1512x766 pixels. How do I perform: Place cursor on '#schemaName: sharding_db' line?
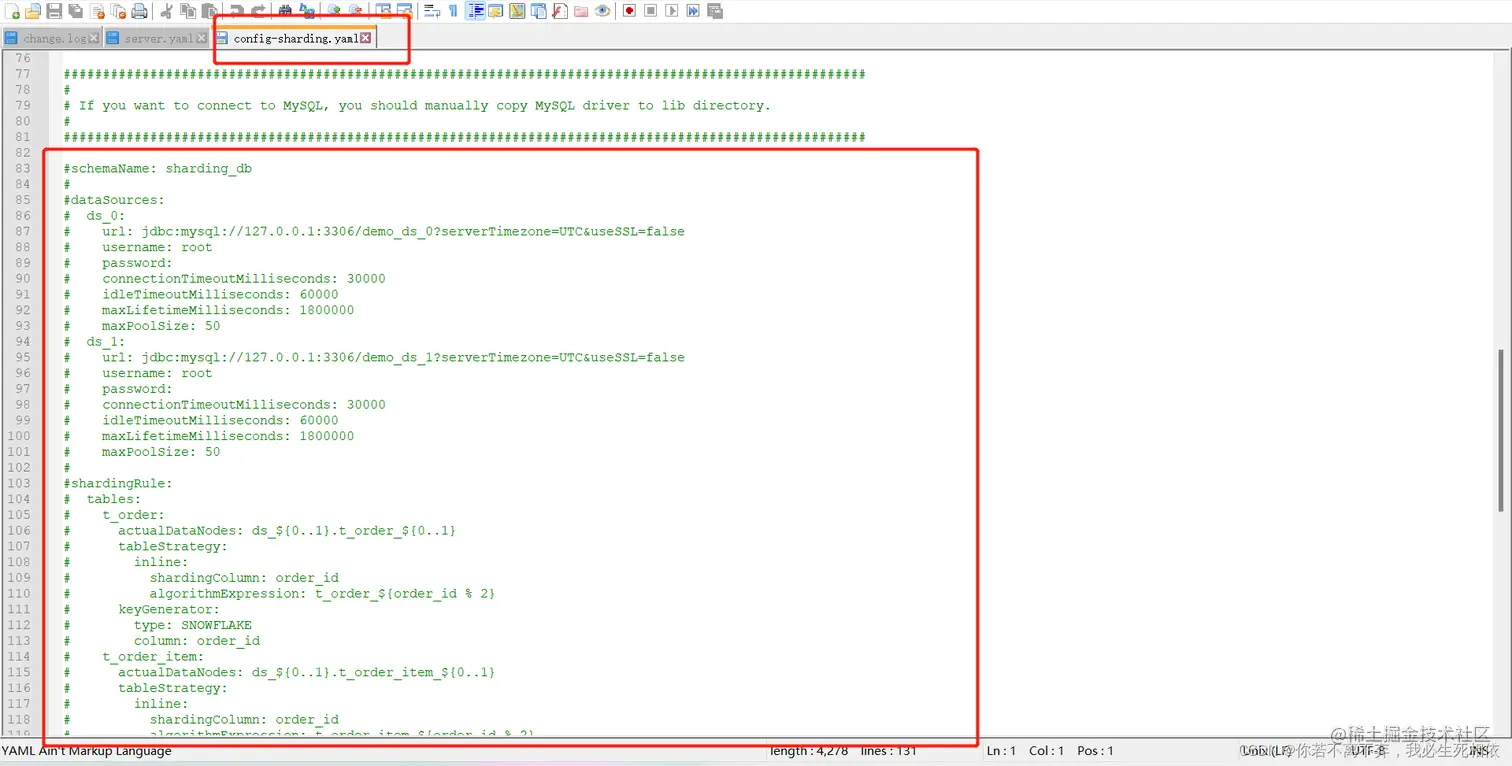point(158,168)
